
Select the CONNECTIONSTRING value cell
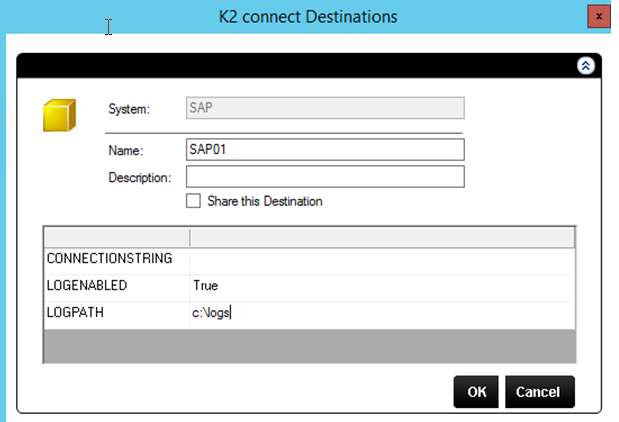click(x=382, y=259)
